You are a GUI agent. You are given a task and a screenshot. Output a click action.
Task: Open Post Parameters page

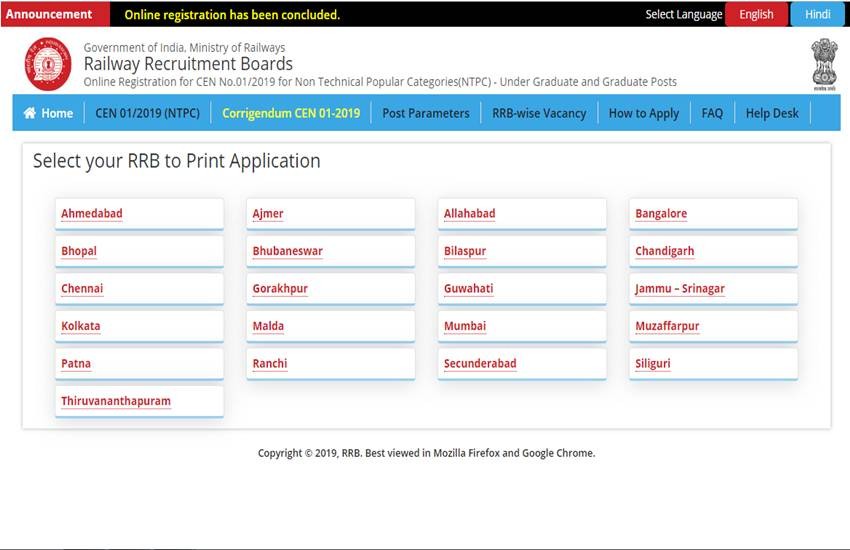[425, 113]
